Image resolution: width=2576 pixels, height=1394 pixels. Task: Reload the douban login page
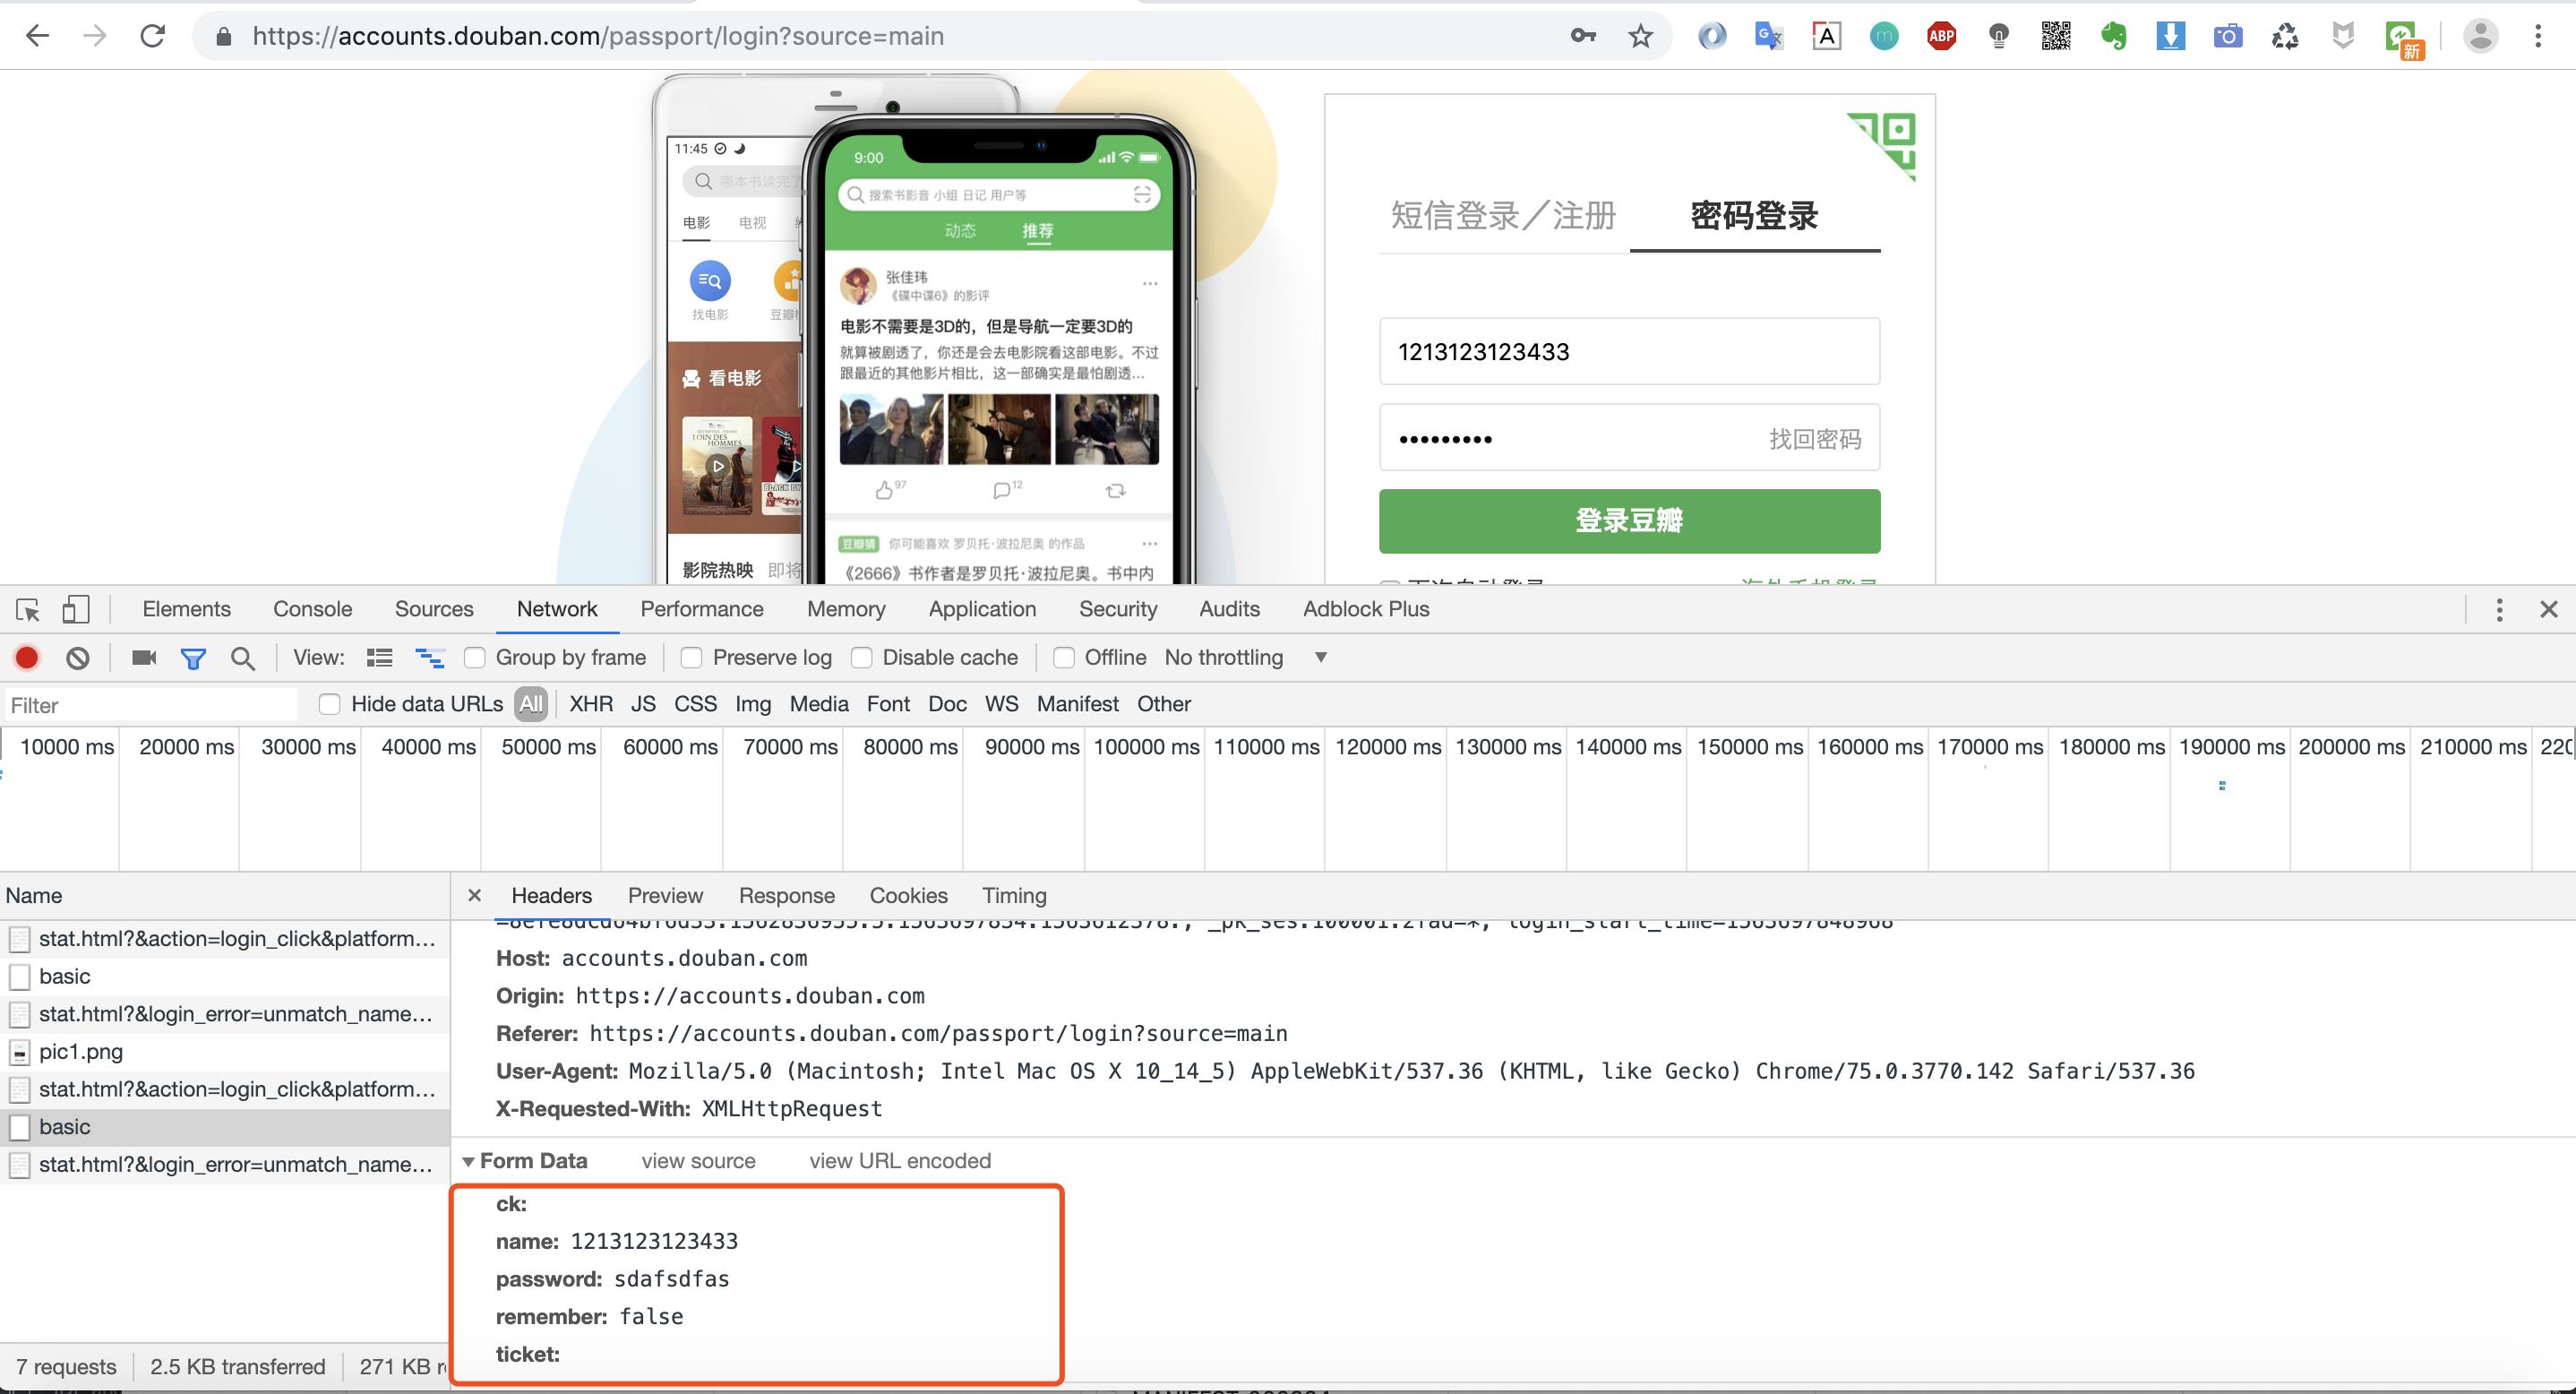tap(153, 36)
